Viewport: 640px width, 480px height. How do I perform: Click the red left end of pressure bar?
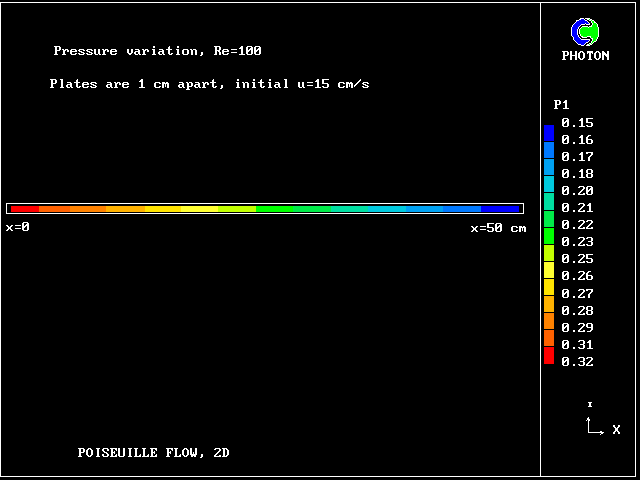22,208
